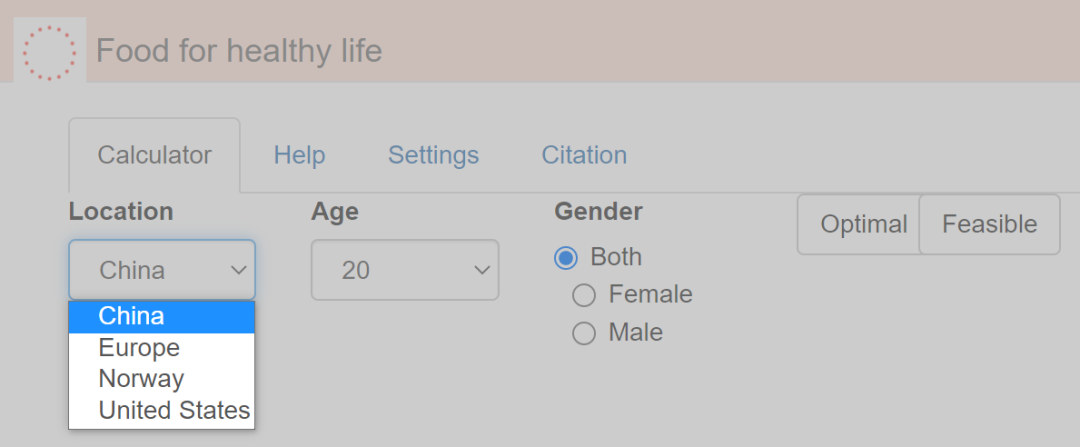Switch to the Calculator tab
This screenshot has width=1080, height=447.
[x=154, y=156]
